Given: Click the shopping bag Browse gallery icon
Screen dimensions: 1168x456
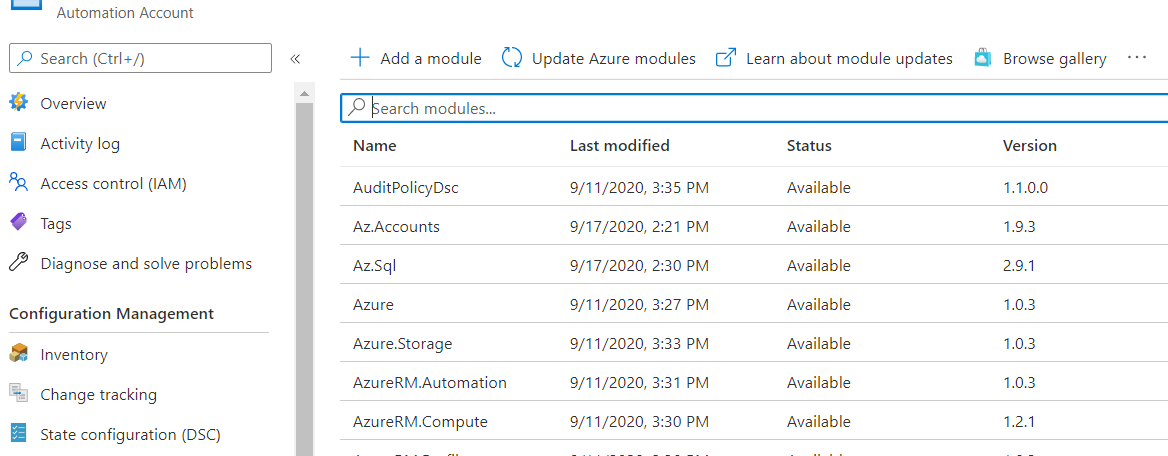Looking at the screenshot, I should click(x=983, y=58).
